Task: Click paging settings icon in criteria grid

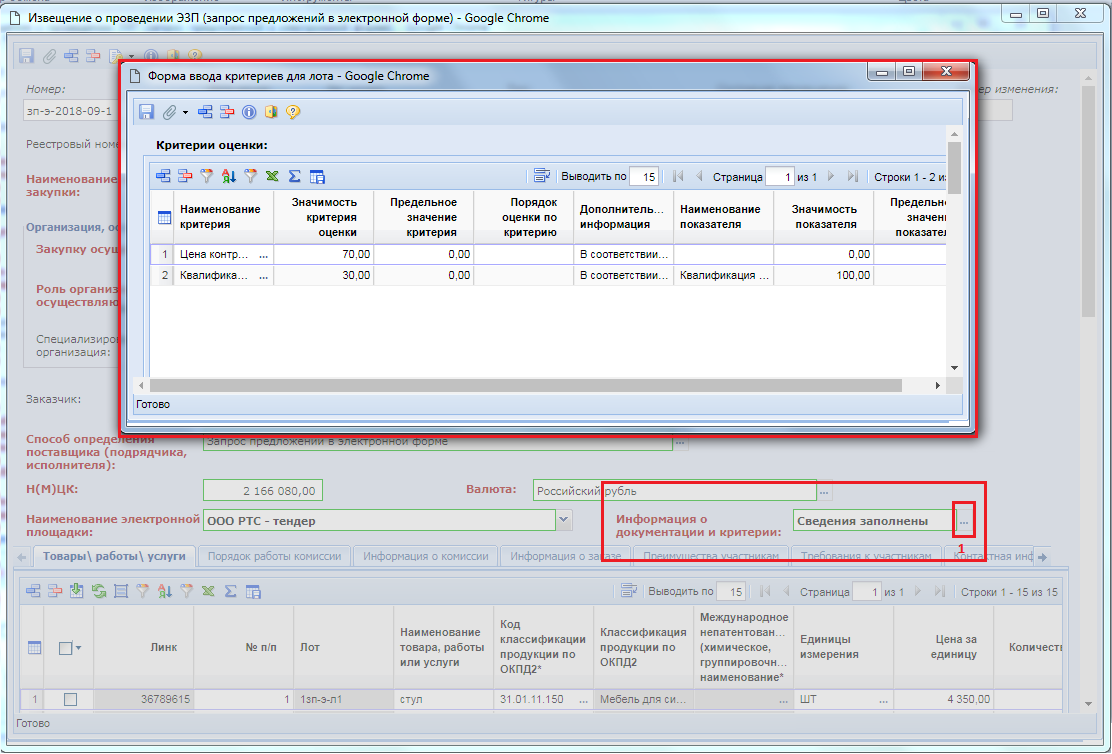Action: [x=543, y=176]
